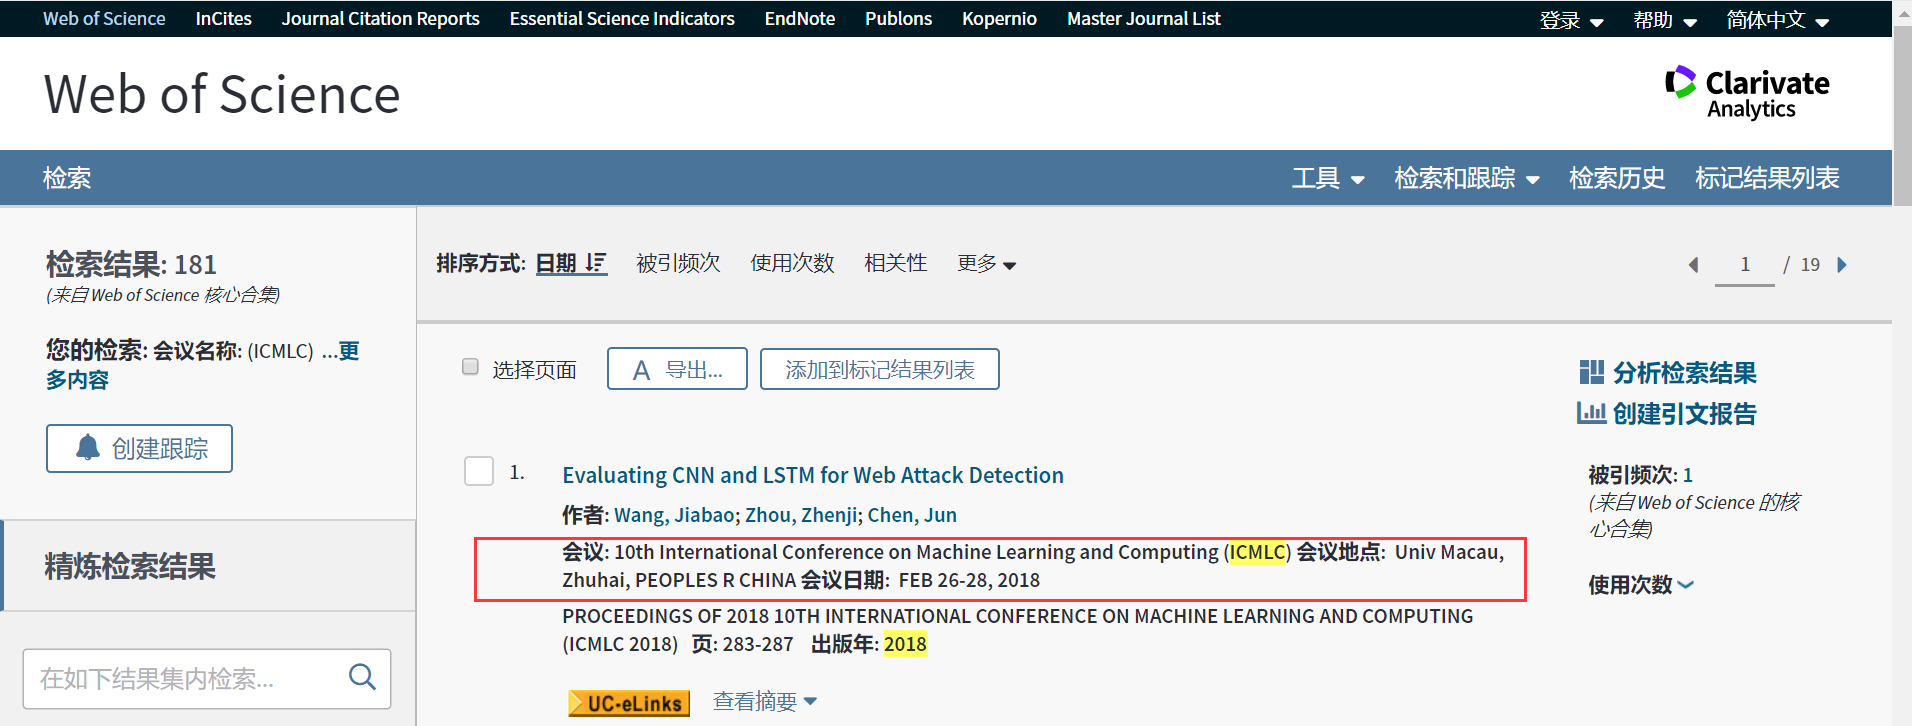Click the bell icon in 创建跟踪
The image size is (1912, 726).
click(88, 447)
